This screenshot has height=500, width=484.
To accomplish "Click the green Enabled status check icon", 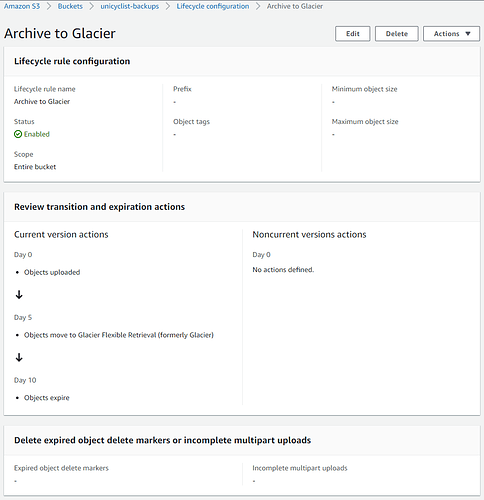I will coord(18,134).
